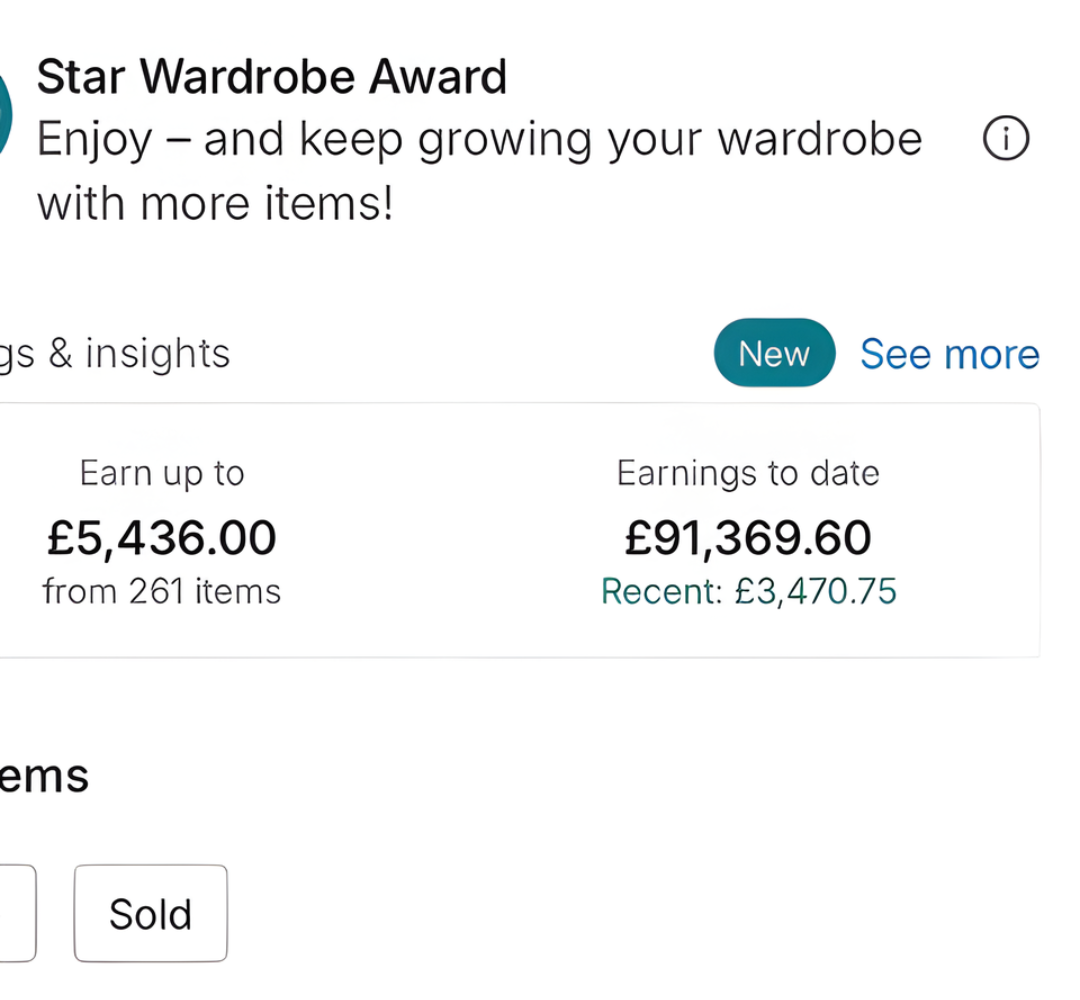The height and width of the screenshot is (1000, 1080).
Task: Open the See more link
Action: tap(949, 354)
